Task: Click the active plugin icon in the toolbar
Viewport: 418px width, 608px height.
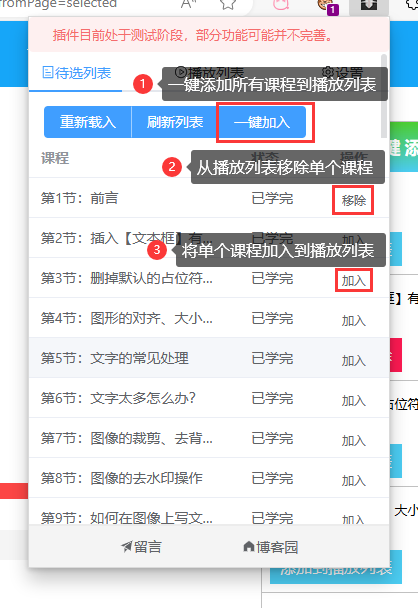Action: (369, 7)
